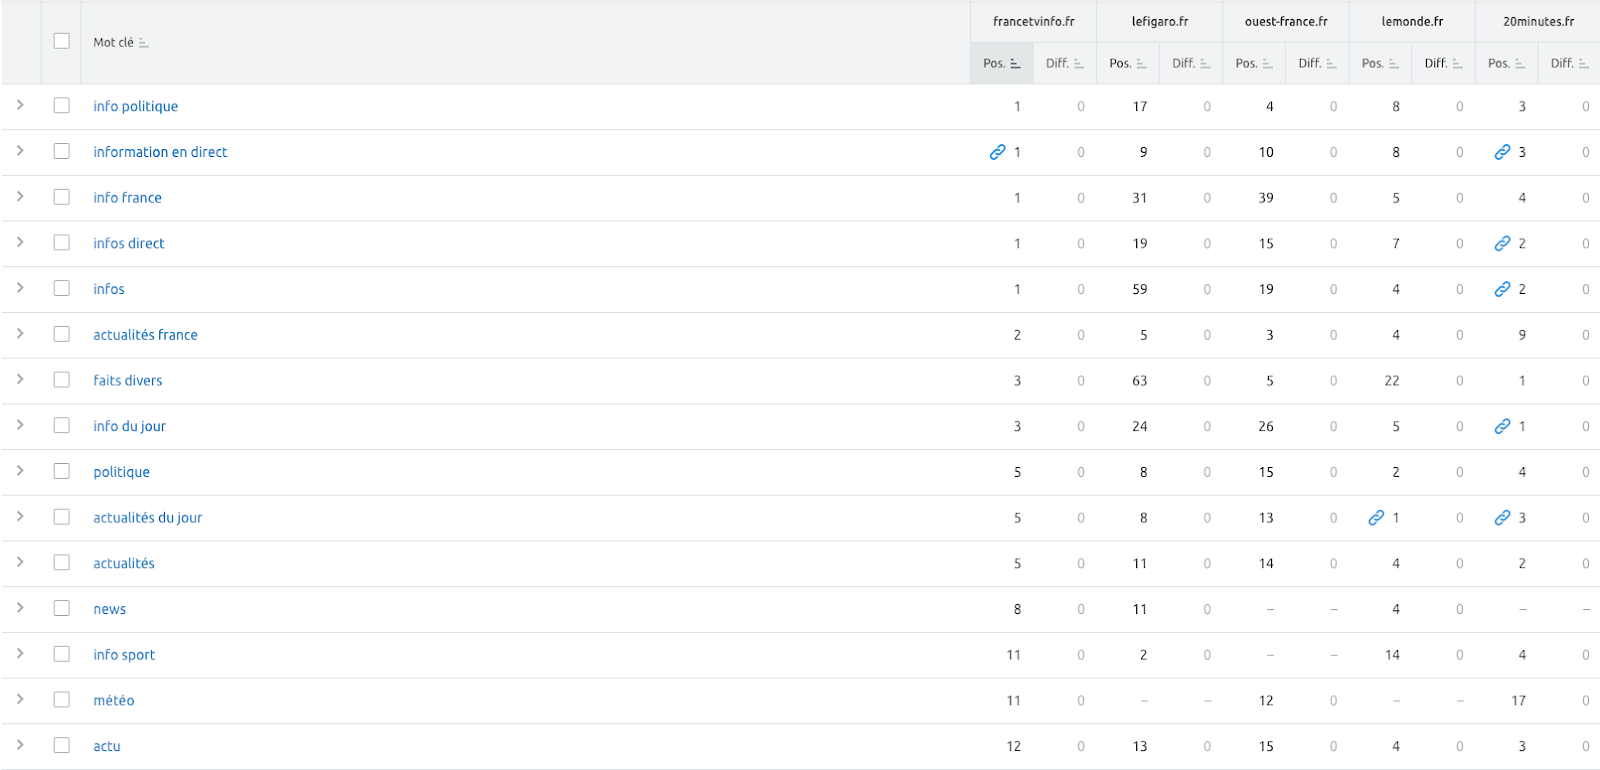Image resolution: width=1600 pixels, height=770 pixels.
Task: Select the lefigaro.fr column header
Action: click(x=1160, y=21)
